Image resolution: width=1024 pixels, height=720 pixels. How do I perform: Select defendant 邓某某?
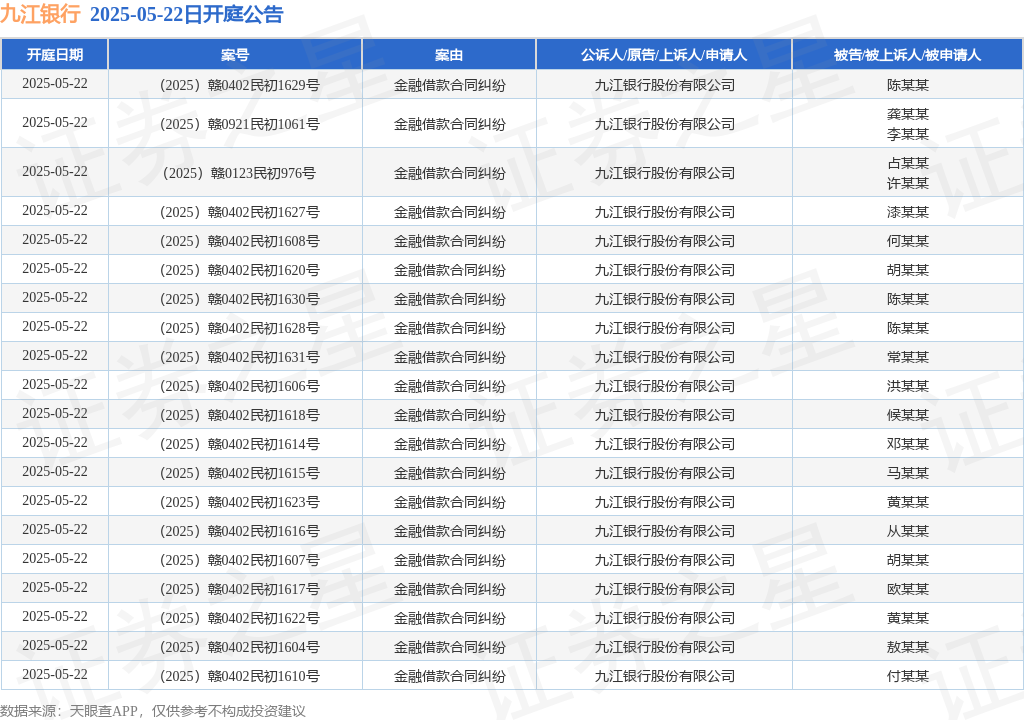(908, 444)
